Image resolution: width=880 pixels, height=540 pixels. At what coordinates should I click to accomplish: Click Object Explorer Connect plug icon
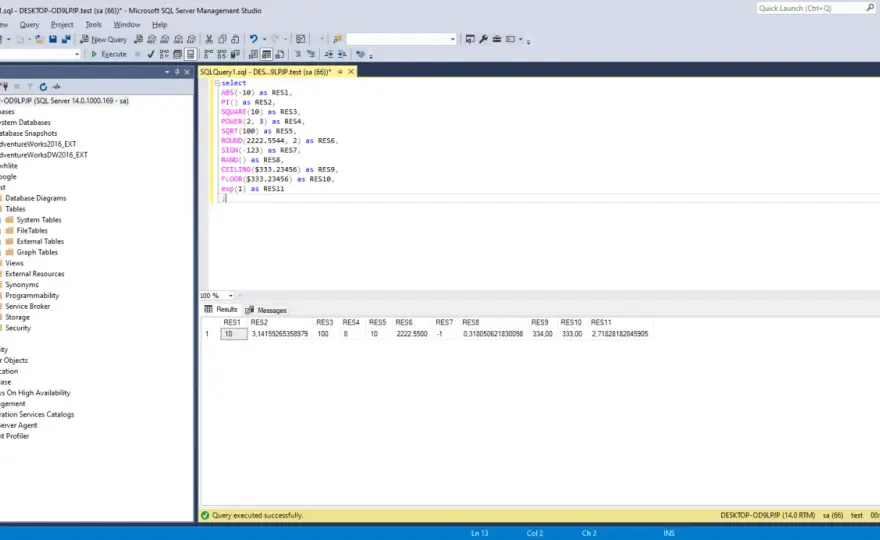pyautogui.click(x=4, y=86)
